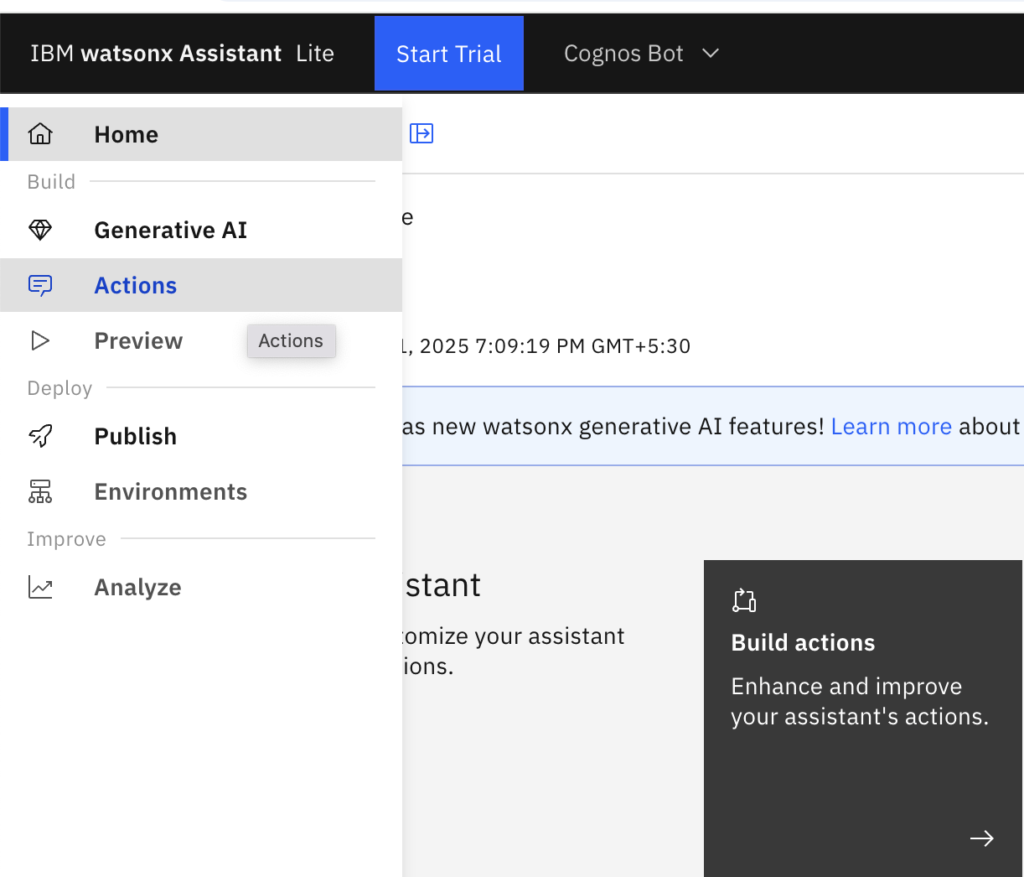Image resolution: width=1024 pixels, height=877 pixels.
Task: Click the 'Enhance and improve your assistant's actions.' text
Action: [x=859, y=701]
